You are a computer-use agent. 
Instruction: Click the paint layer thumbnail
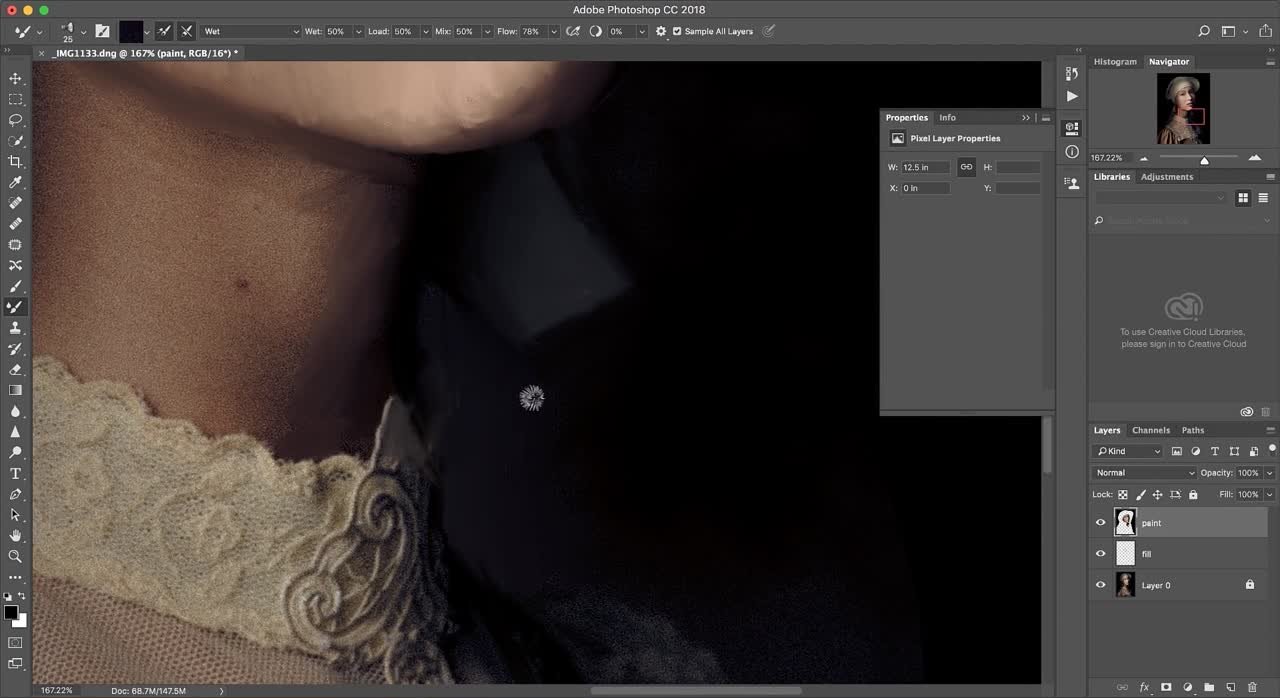click(x=1125, y=522)
